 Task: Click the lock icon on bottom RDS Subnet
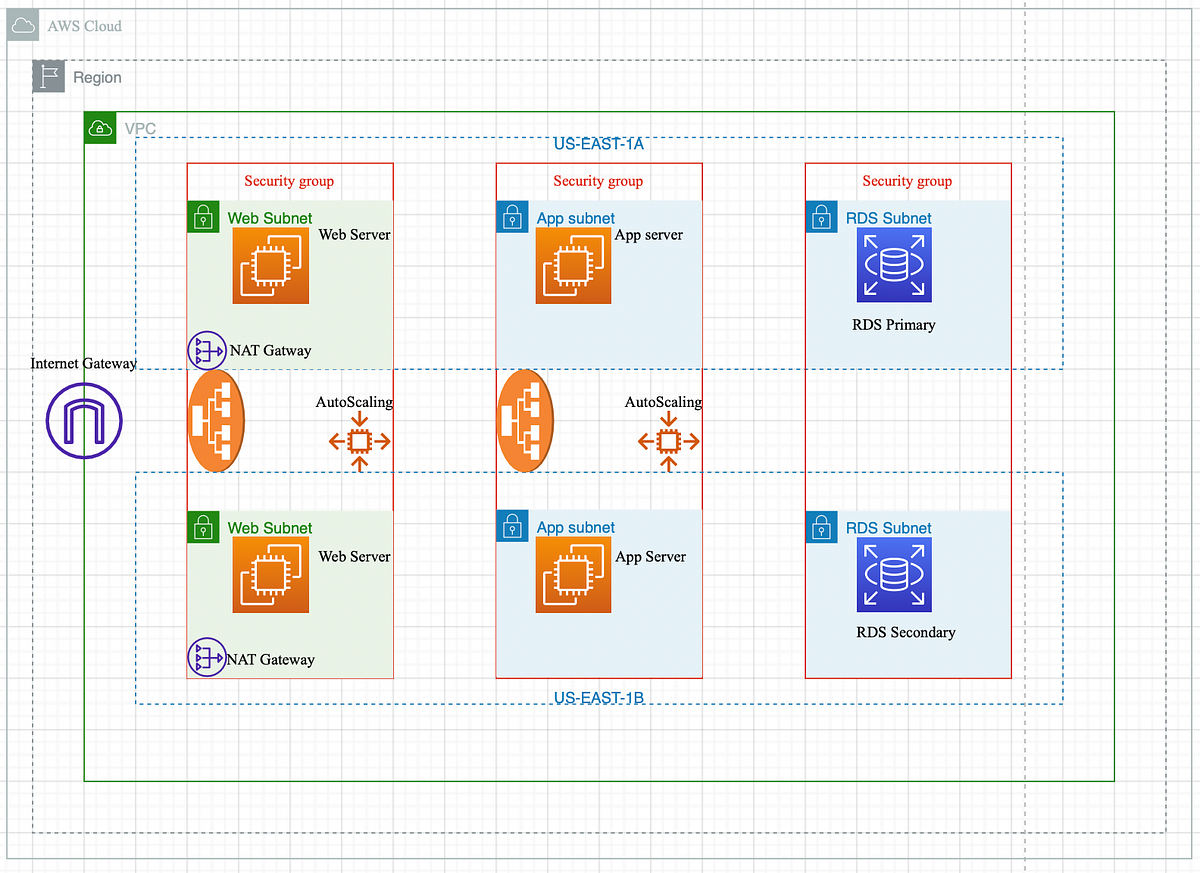pos(821,527)
